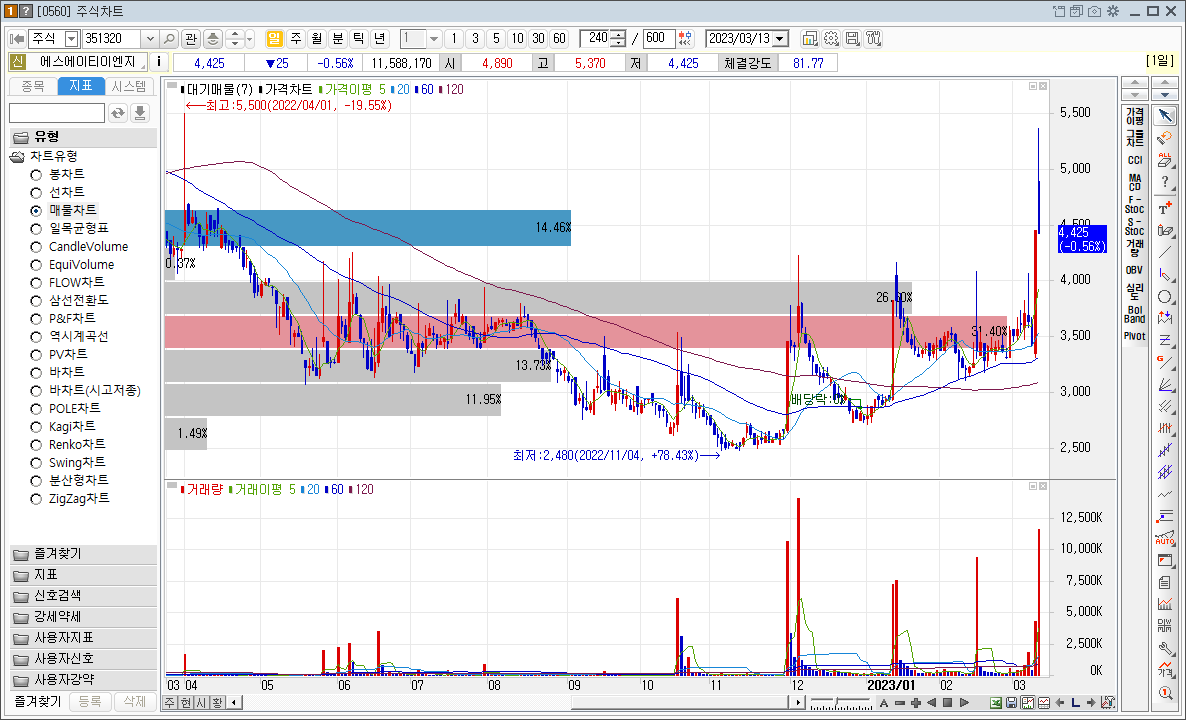The image size is (1186, 720).
Task: Click the OBV indicator button
Action: click(1135, 270)
